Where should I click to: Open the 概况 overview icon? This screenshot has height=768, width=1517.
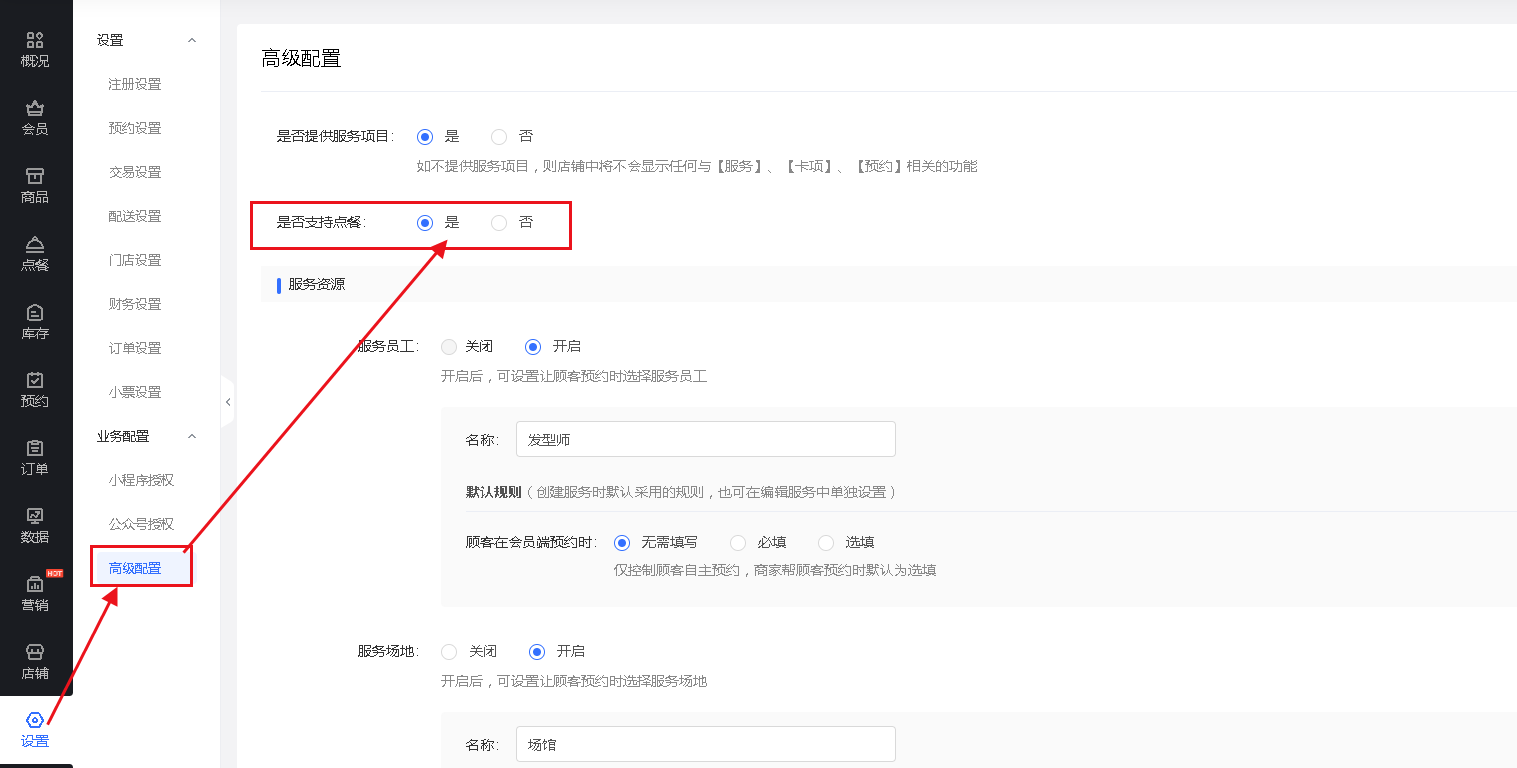(35, 40)
